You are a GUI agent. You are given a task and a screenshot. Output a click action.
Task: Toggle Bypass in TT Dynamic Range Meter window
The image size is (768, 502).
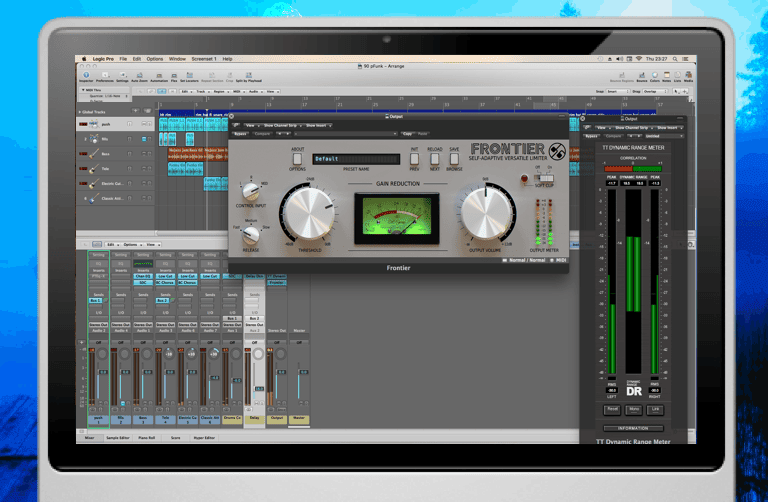592,136
